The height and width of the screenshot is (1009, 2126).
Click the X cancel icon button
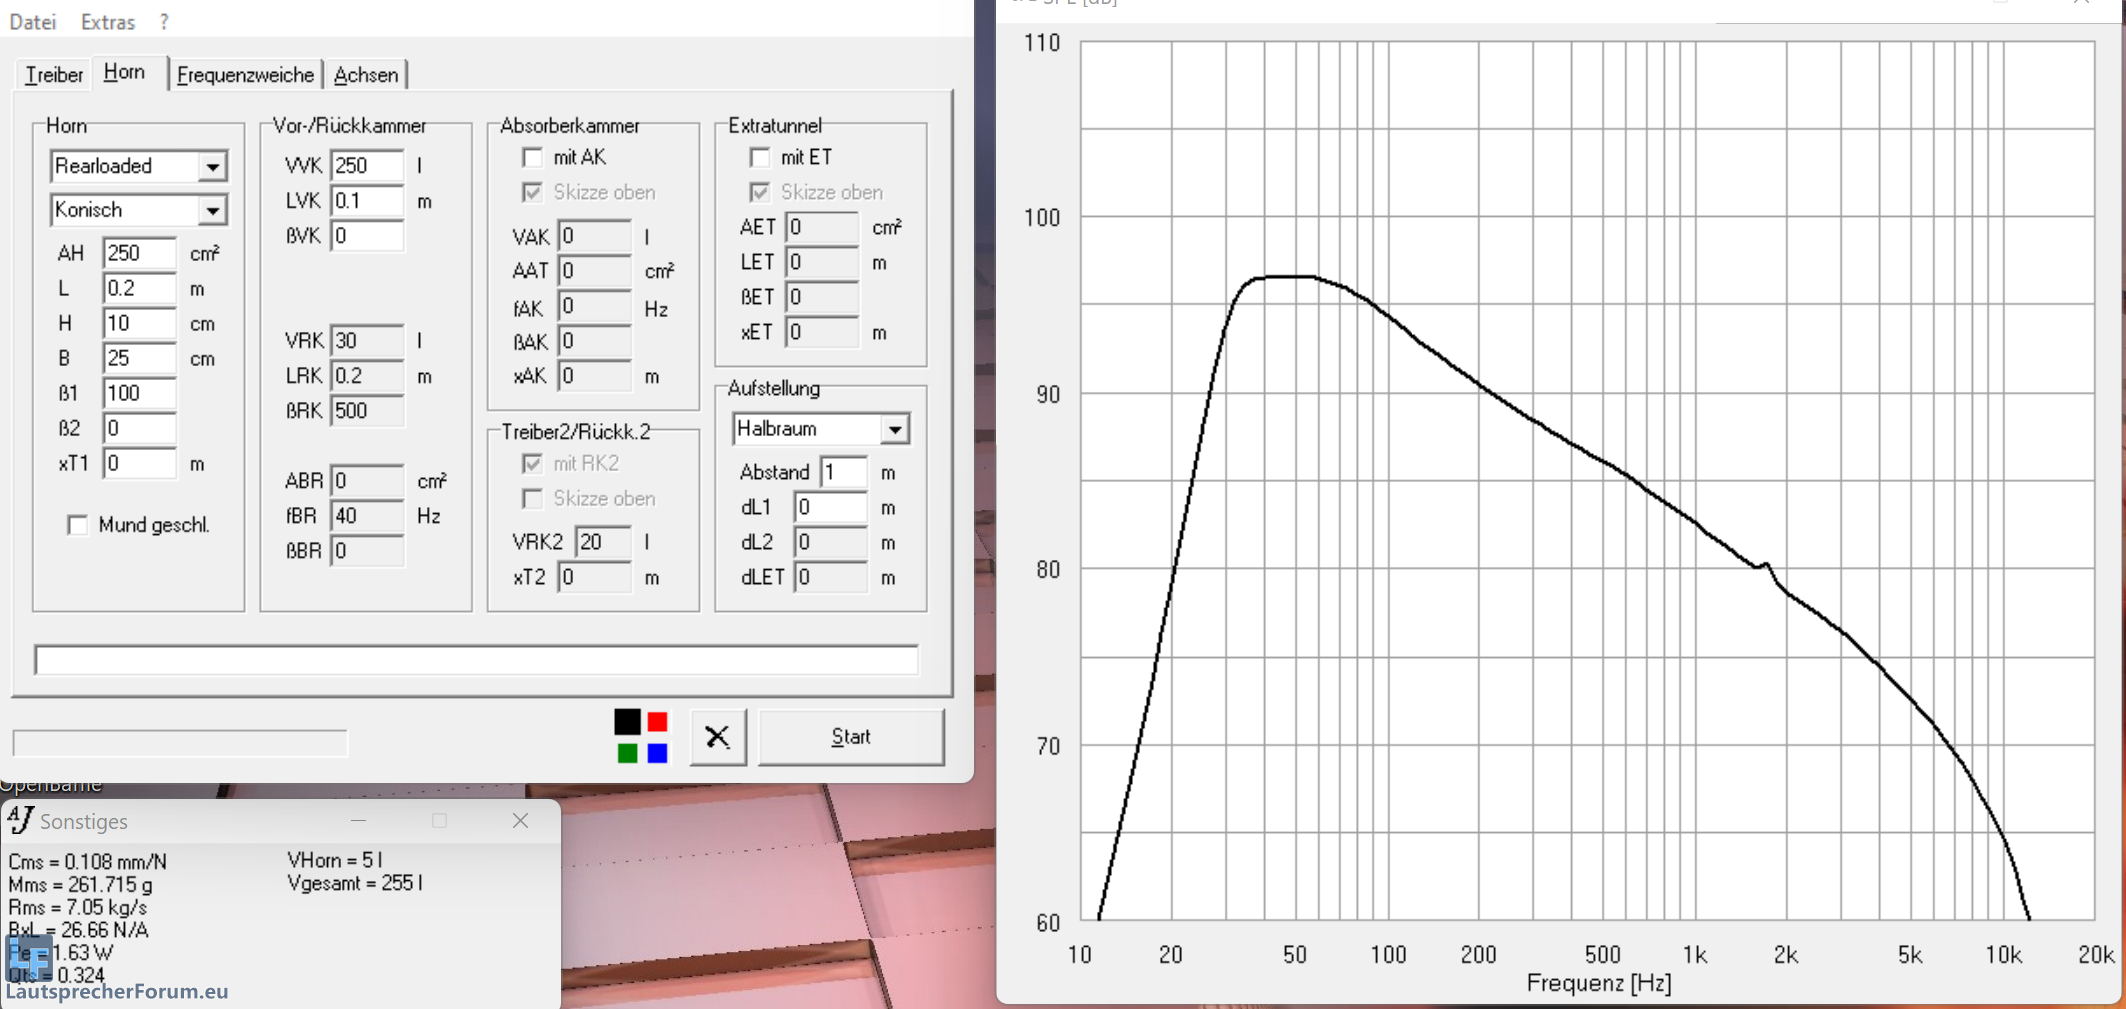point(717,737)
